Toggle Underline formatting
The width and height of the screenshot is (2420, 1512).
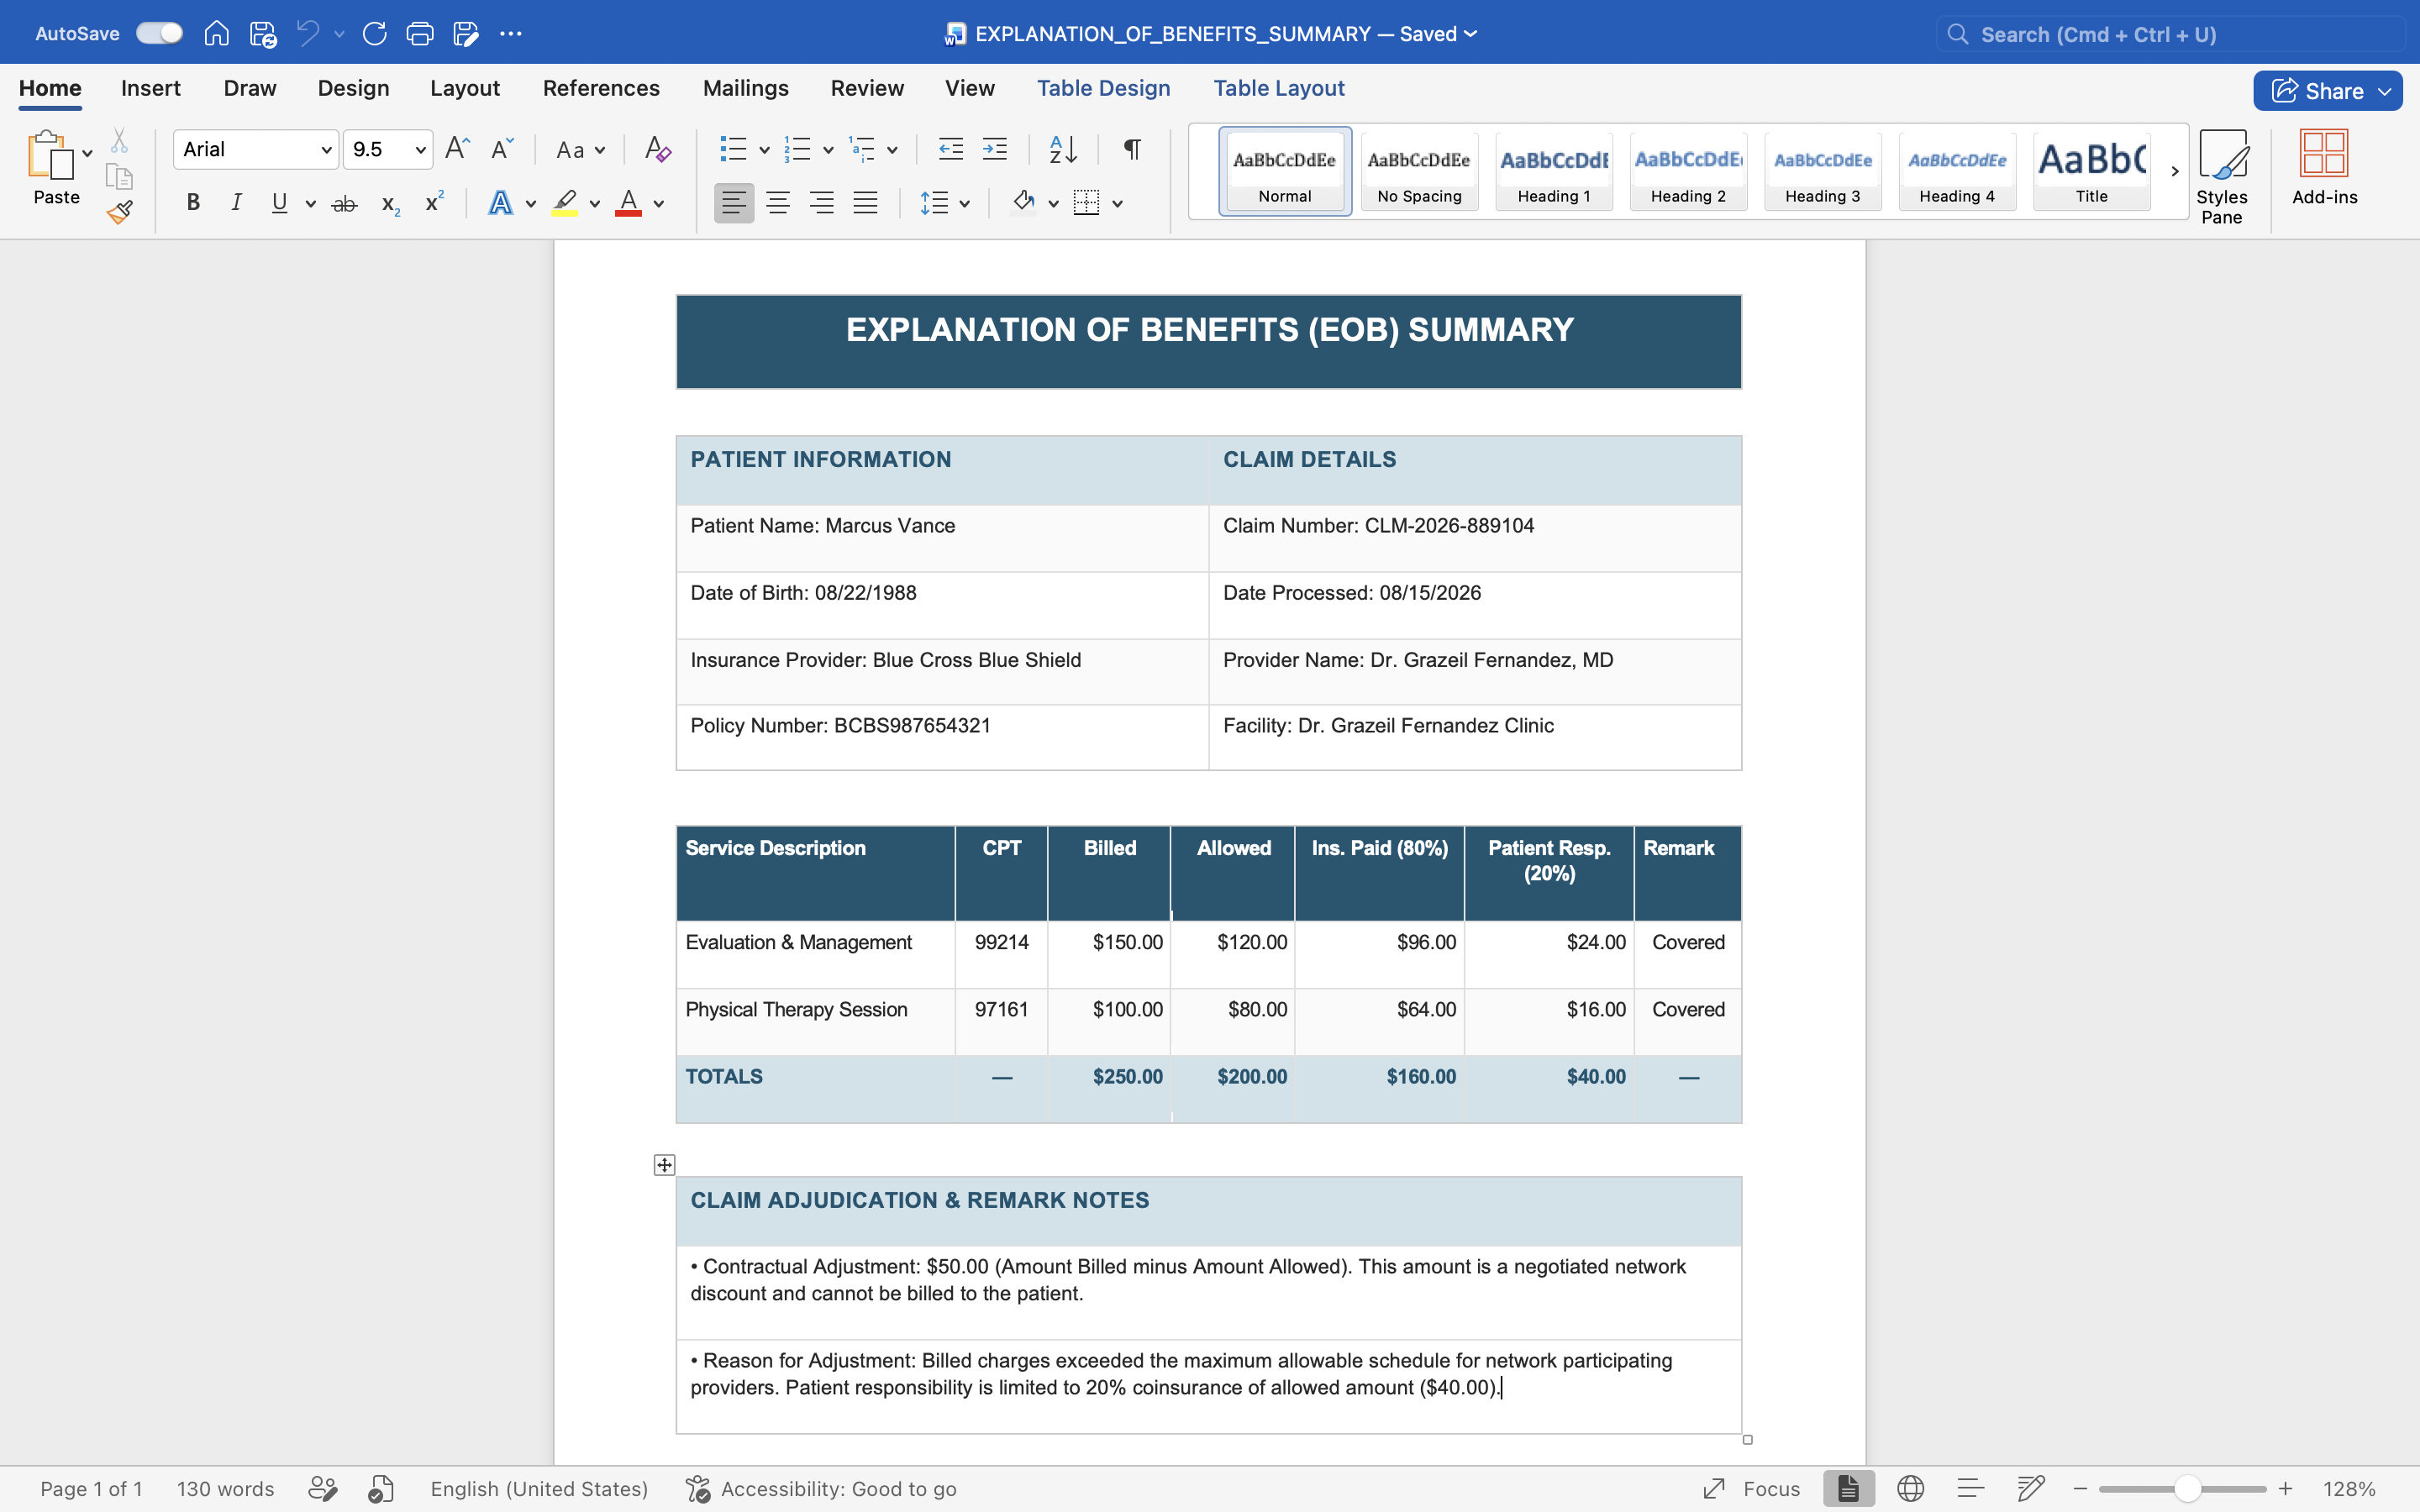(x=279, y=204)
